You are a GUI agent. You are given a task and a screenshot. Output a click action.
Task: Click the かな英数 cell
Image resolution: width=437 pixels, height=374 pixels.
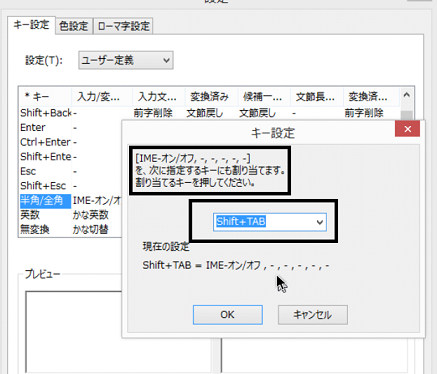tap(91, 215)
